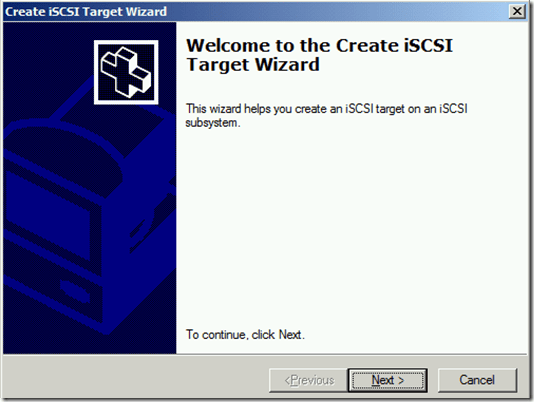This screenshot has height=402, width=534.
Task: Close the wizard with the X button
Action: coord(517,11)
